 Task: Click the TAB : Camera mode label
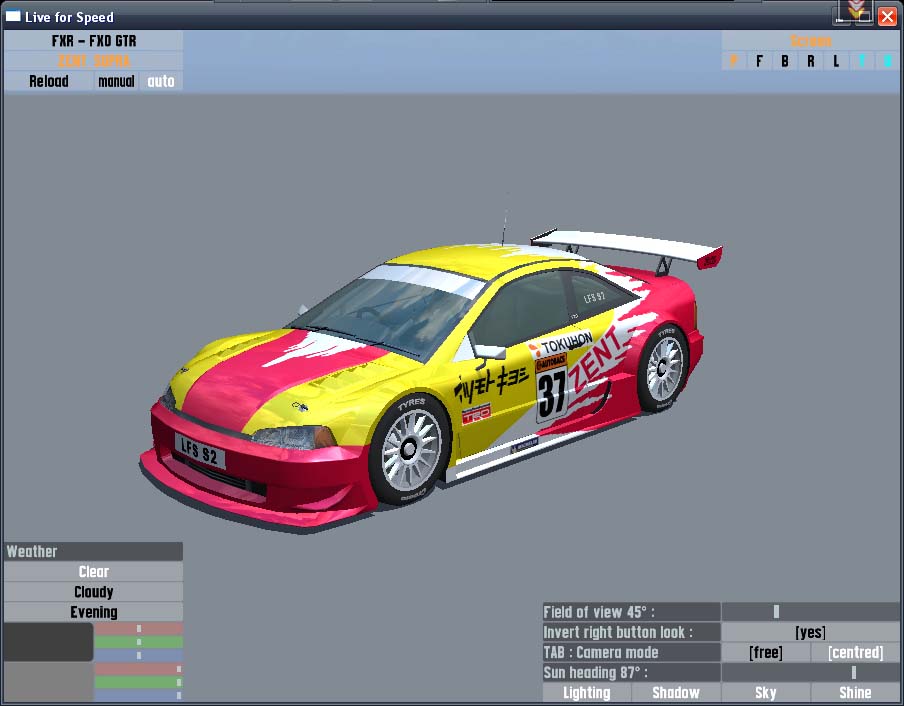[x=631, y=652]
